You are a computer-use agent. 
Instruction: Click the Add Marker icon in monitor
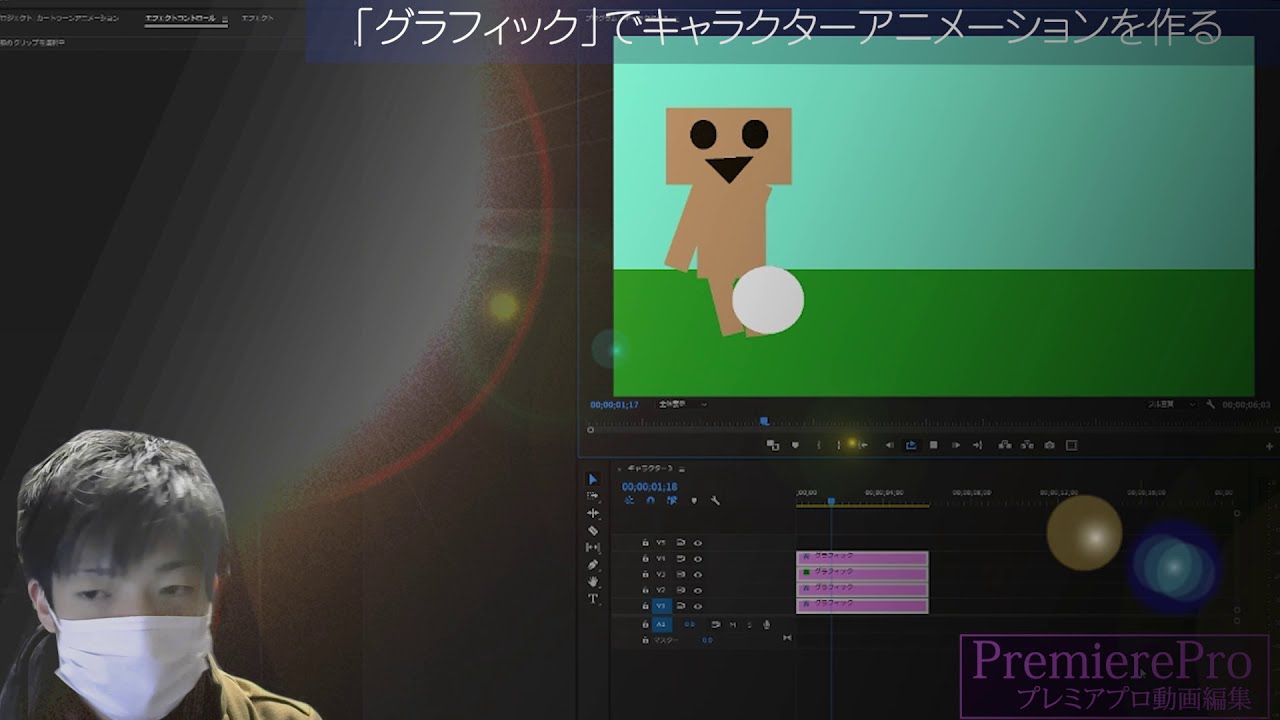[x=795, y=444]
